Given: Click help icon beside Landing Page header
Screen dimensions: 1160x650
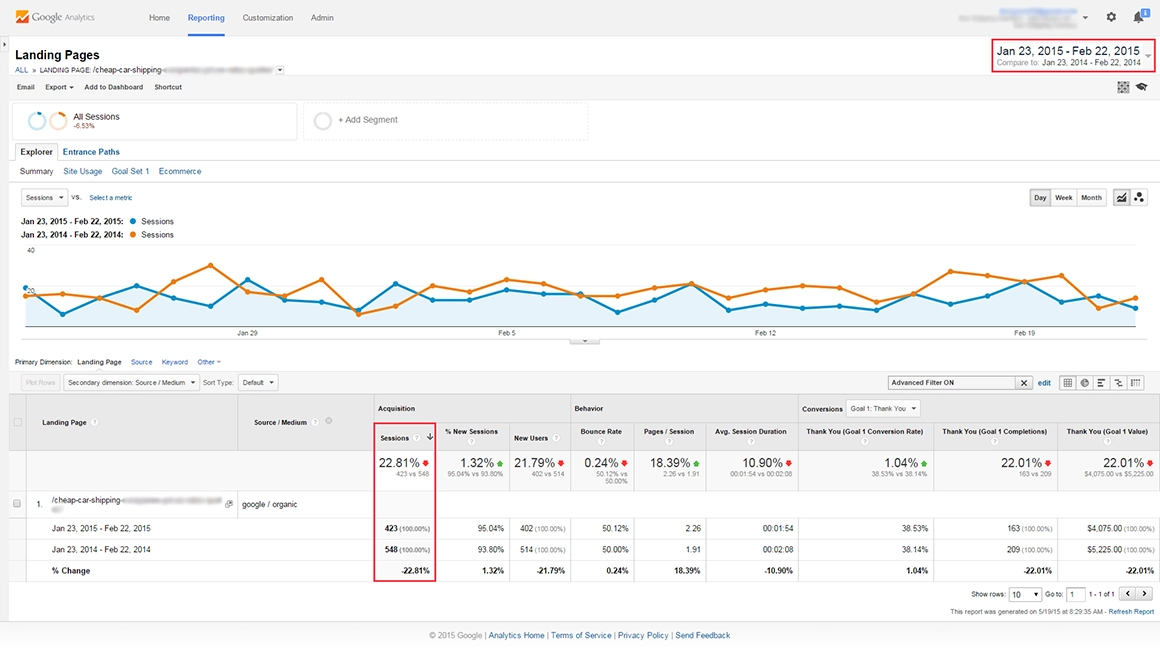Looking at the screenshot, I should [x=94, y=422].
